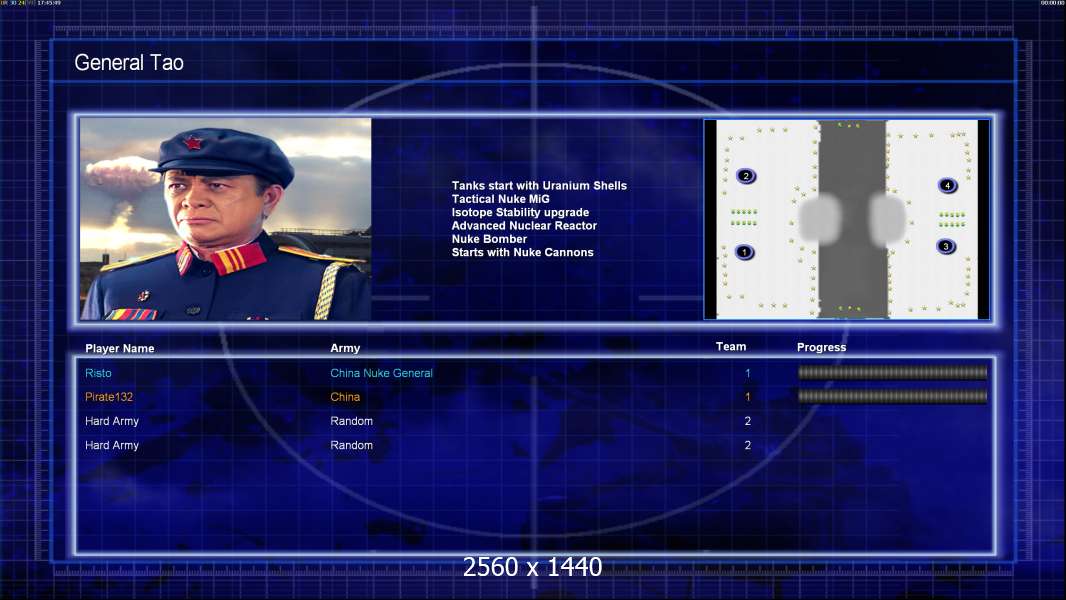
Task: Click team number in Risto's row
Action: tap(748, 373)
